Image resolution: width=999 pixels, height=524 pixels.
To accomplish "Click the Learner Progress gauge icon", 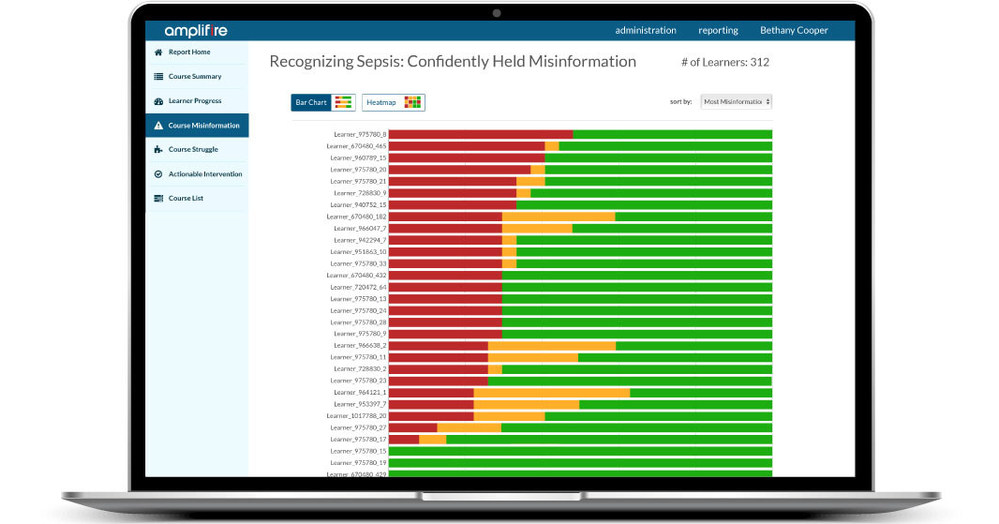I will pyautogui.click(x=158, y=101).
